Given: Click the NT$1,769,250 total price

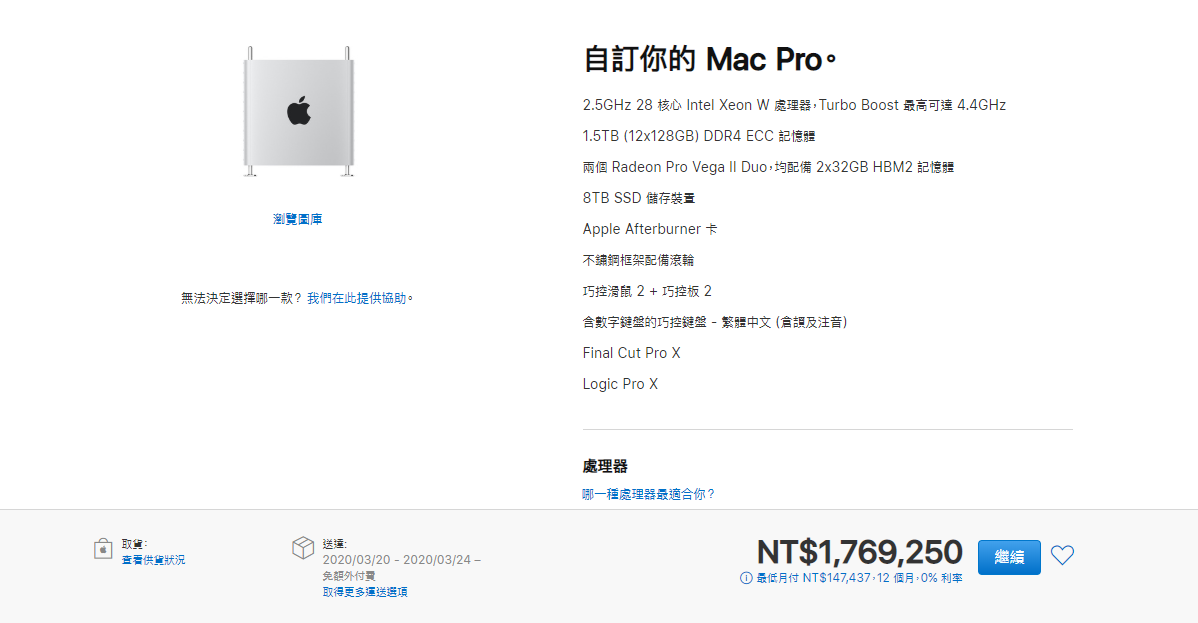Looking at the screenshot, I should click(860, 552).
